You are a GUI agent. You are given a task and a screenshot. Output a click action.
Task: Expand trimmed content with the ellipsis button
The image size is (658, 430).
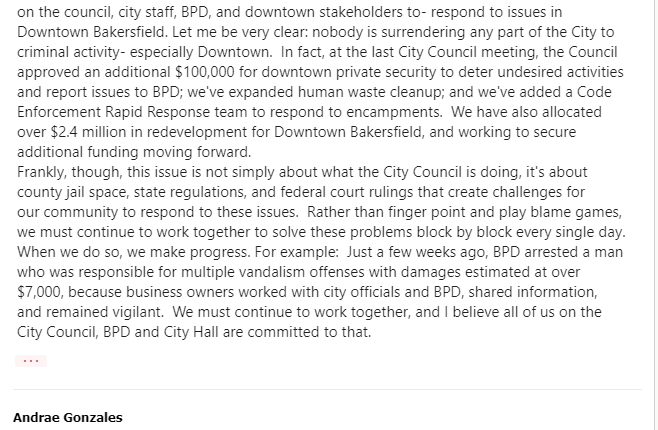[31, 360]
